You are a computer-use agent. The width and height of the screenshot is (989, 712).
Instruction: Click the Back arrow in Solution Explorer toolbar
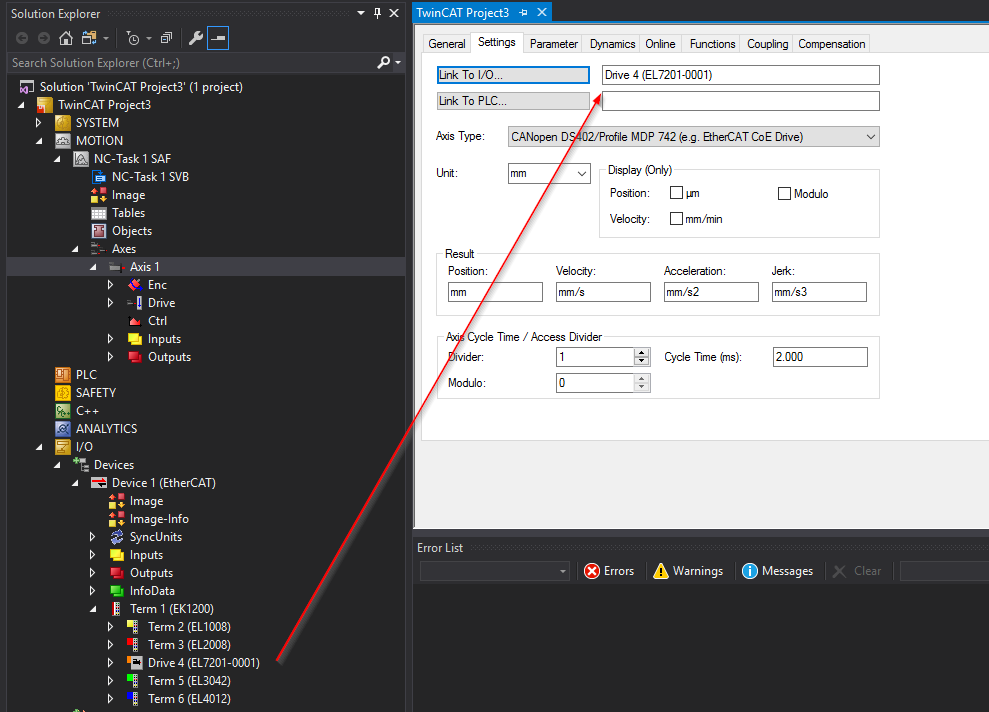tap(22, 38)
